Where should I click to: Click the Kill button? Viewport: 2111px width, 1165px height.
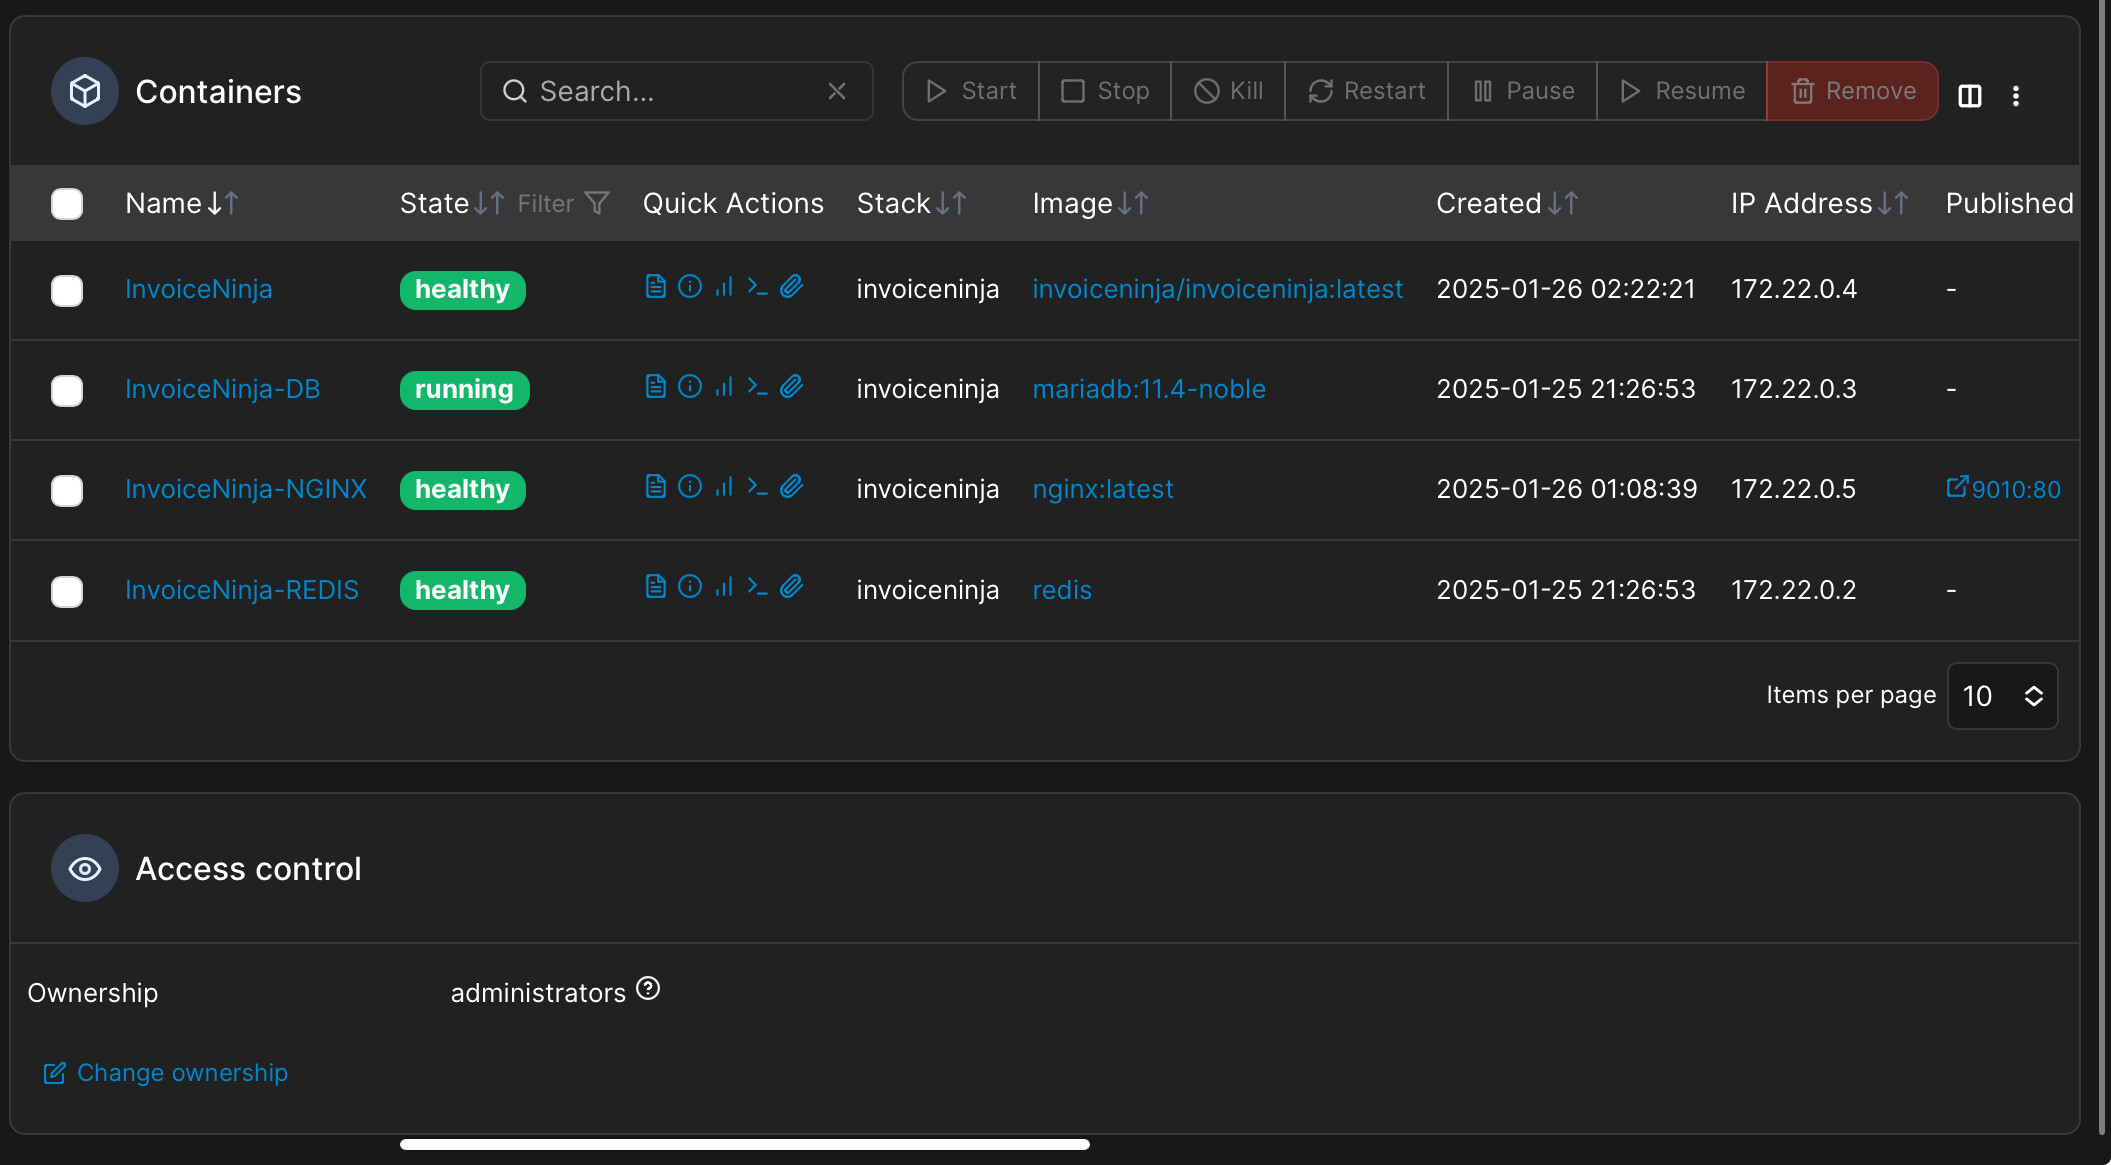[1228, 91]
